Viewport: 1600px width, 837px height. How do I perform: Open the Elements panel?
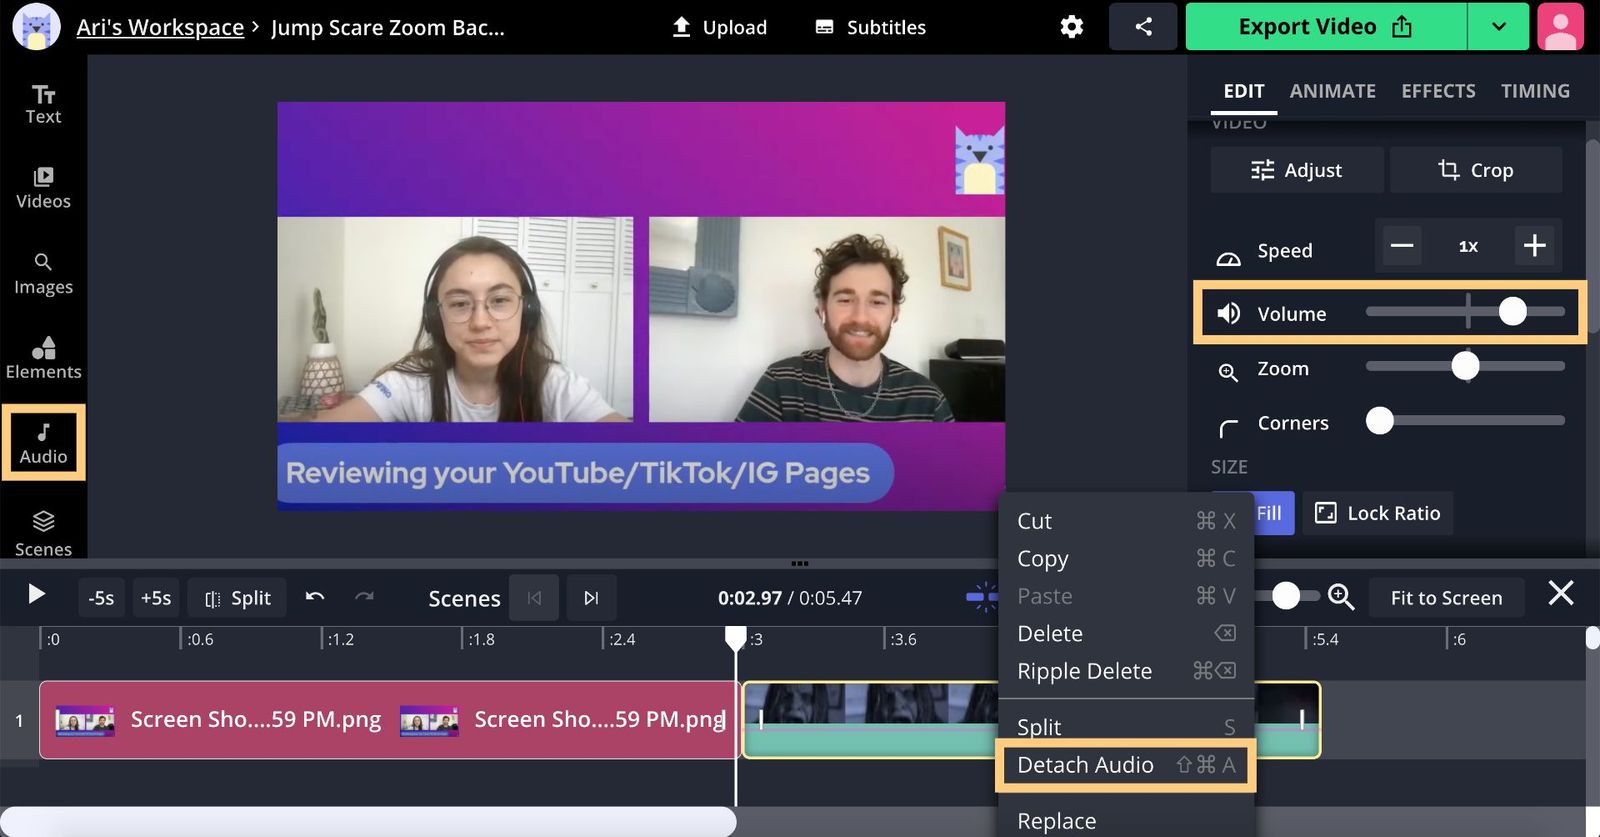43,358
